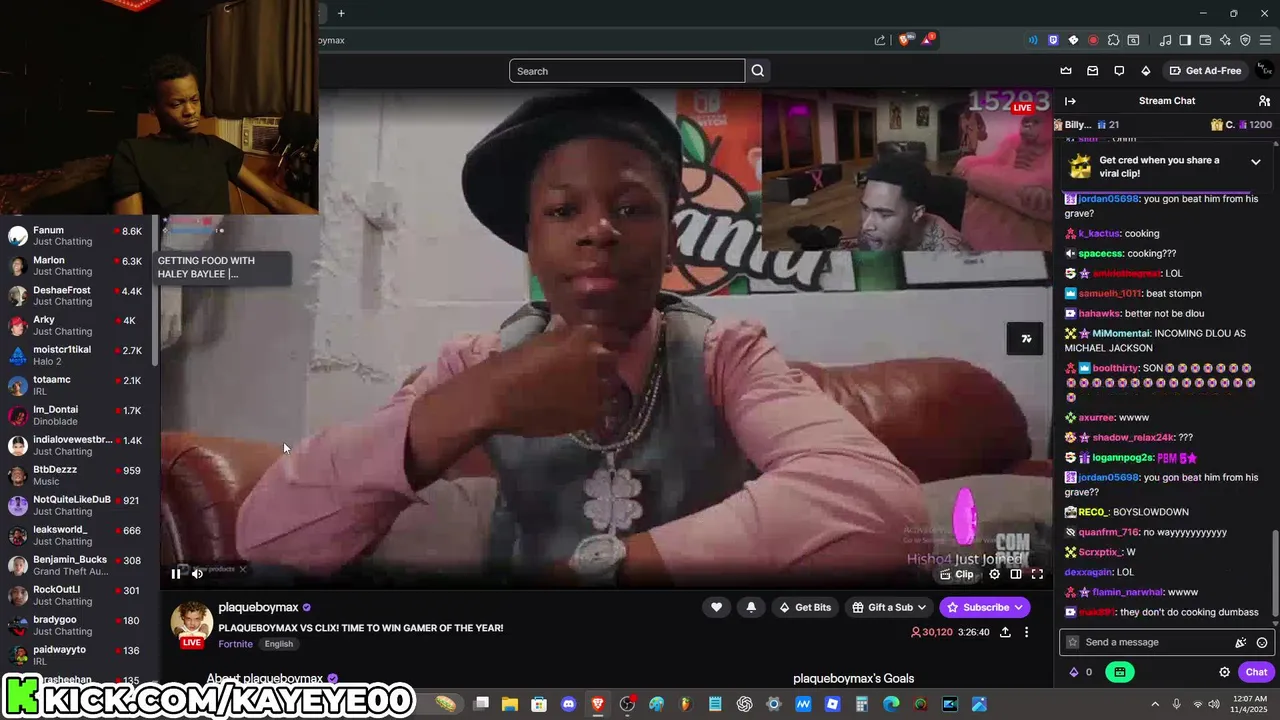Open the Fortnite category link
1280x720 pixels.
[x=235, y=644]
